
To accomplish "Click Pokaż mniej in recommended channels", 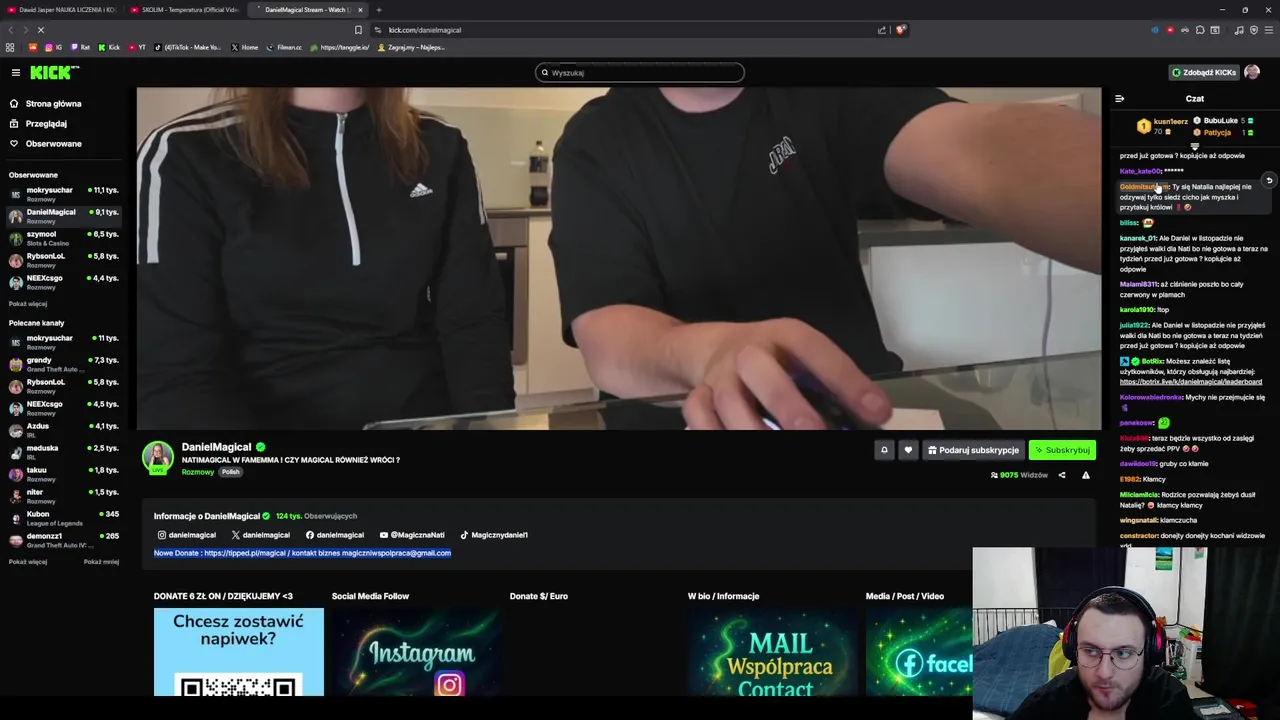I will click(101, 562).
